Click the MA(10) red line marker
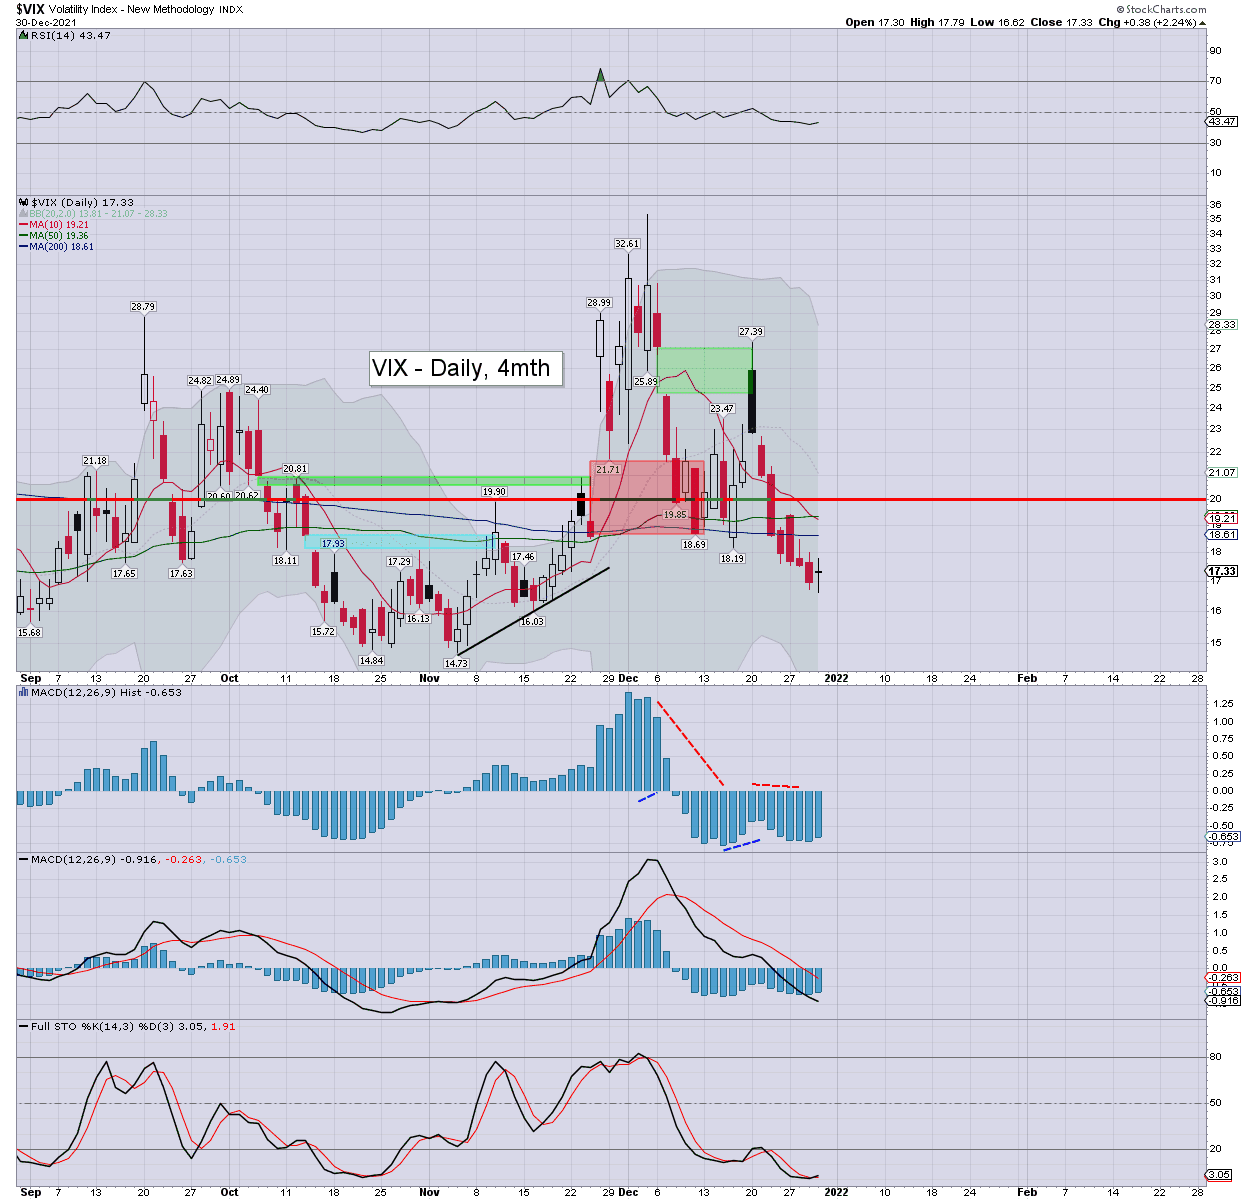Viewport: 1250px width, 1200px height. coord(23,225)
